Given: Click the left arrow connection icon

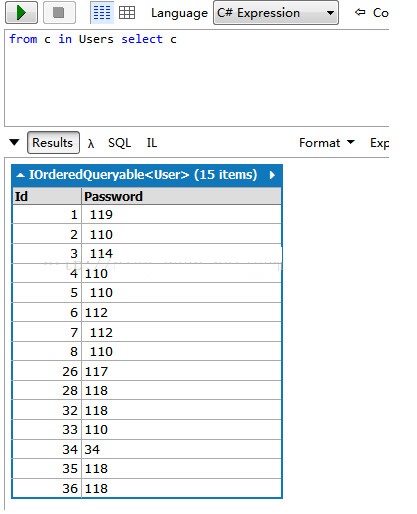Looking at the screenshot, I should coord(360,13).
